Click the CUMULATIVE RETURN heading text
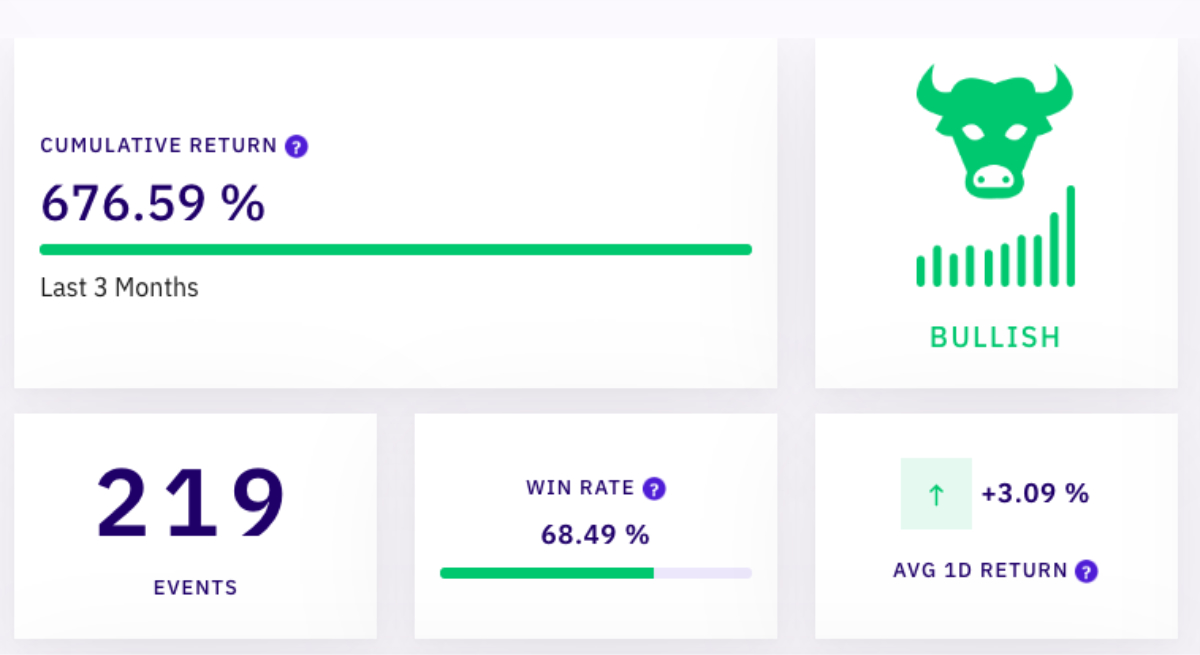This screenshot has height=655, width=1200. (x=159, y=146)
